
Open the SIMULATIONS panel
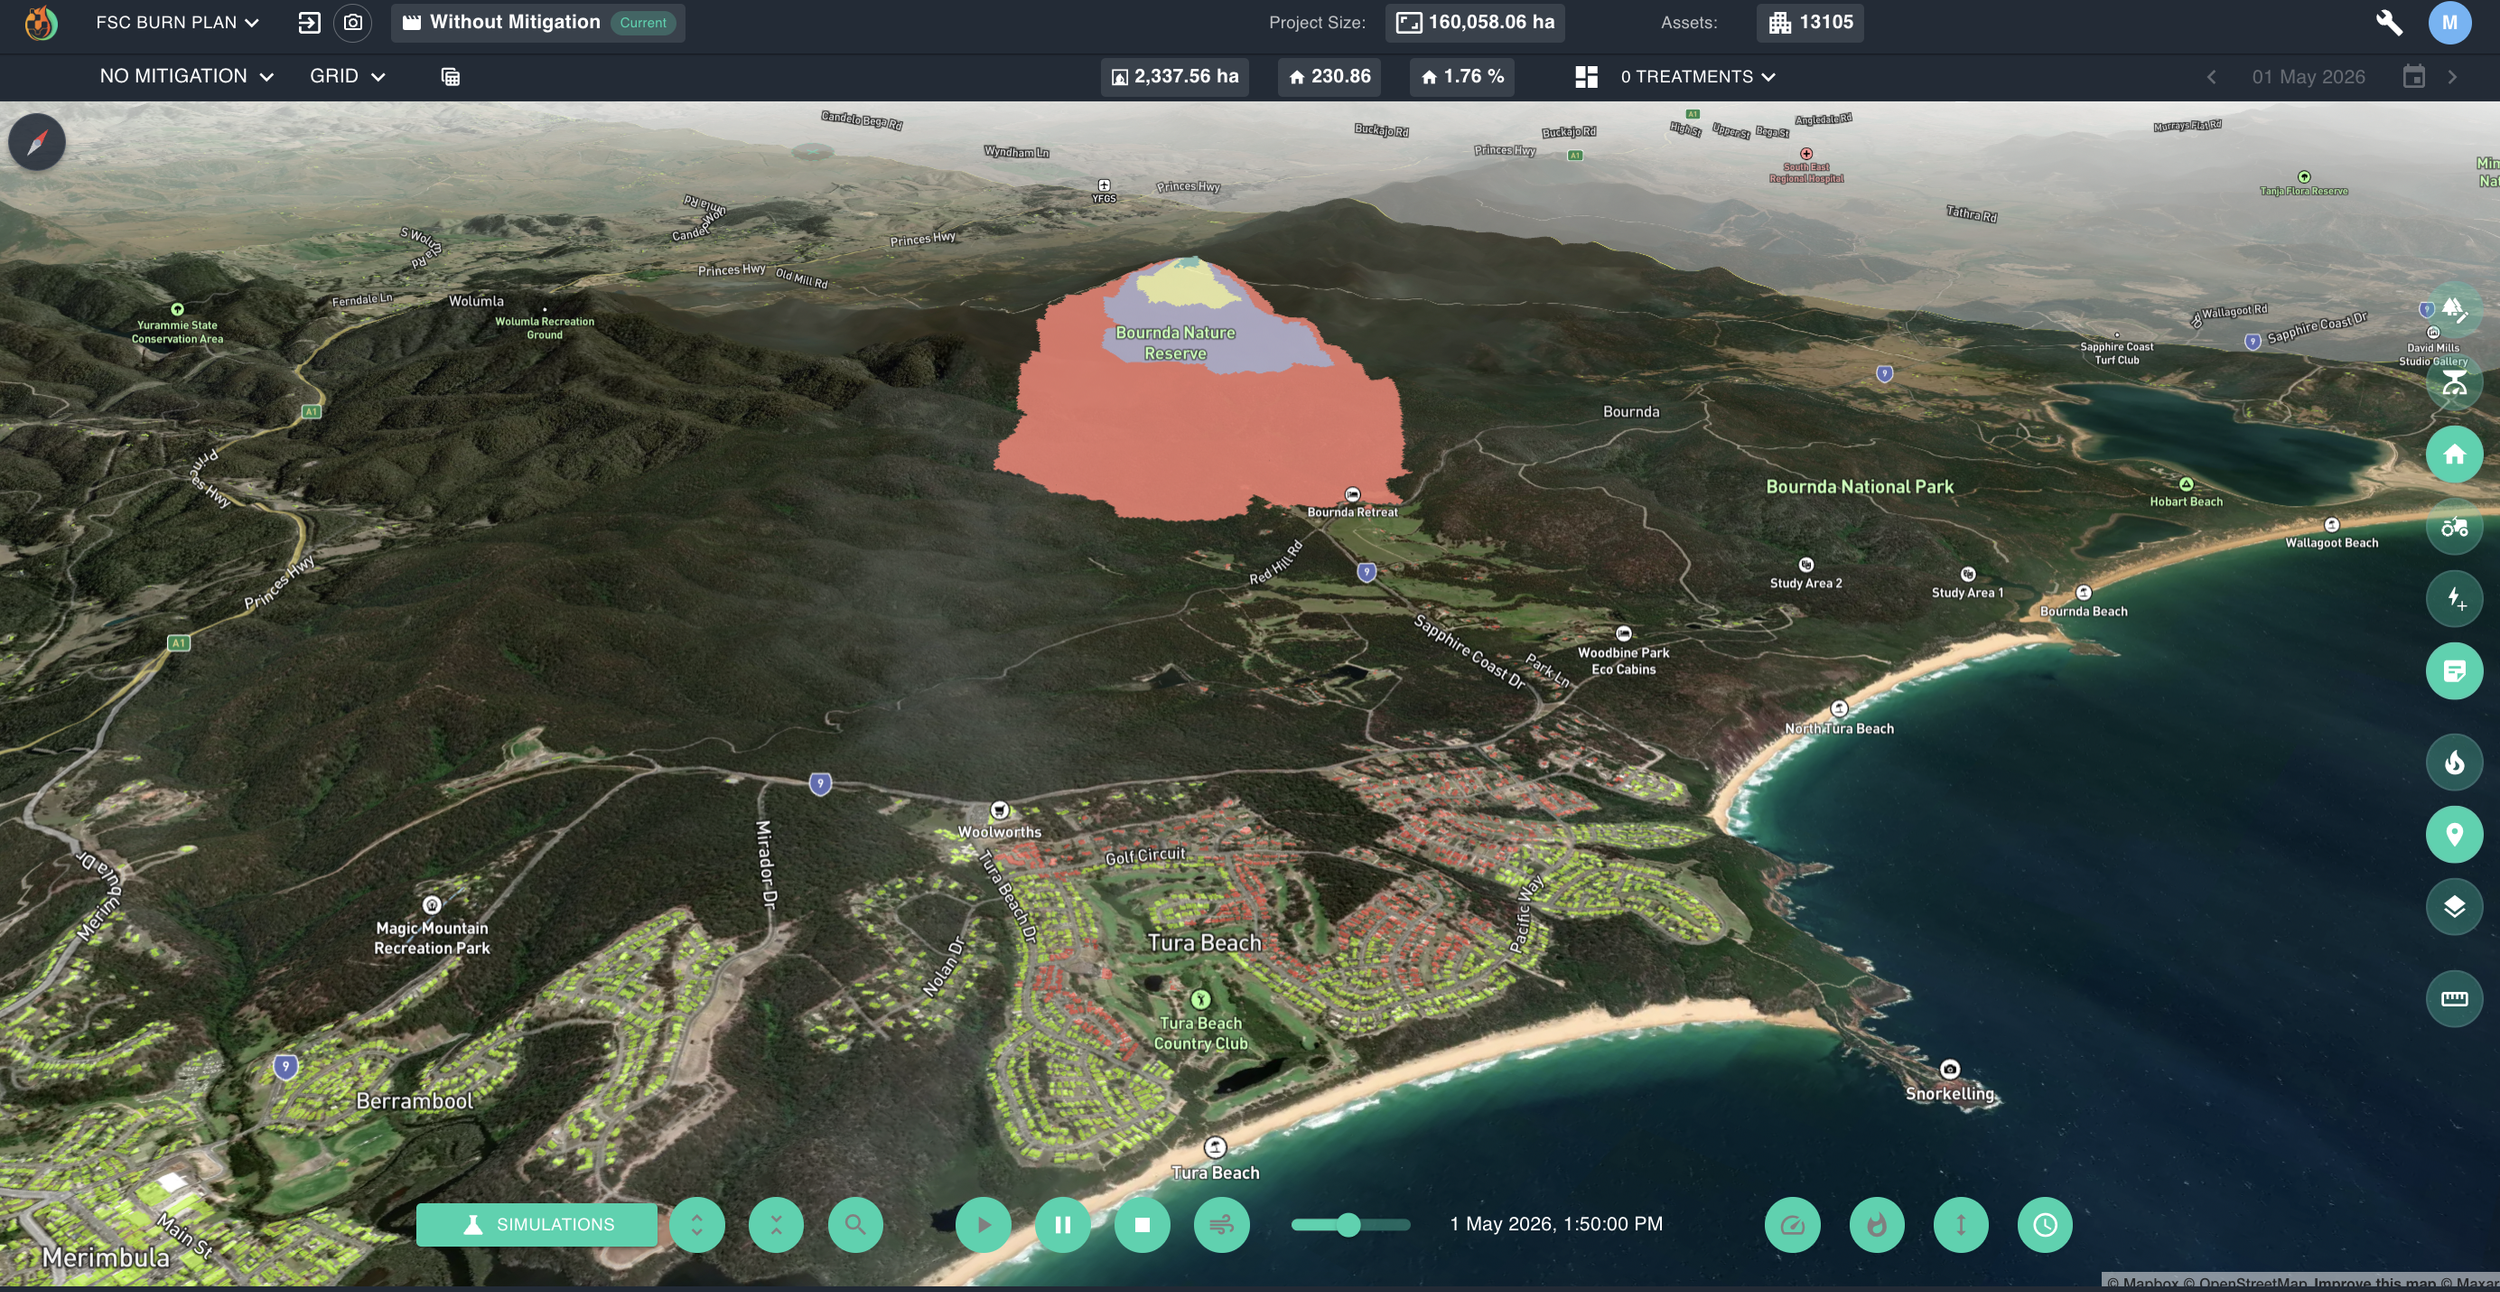pos(537,1224)
